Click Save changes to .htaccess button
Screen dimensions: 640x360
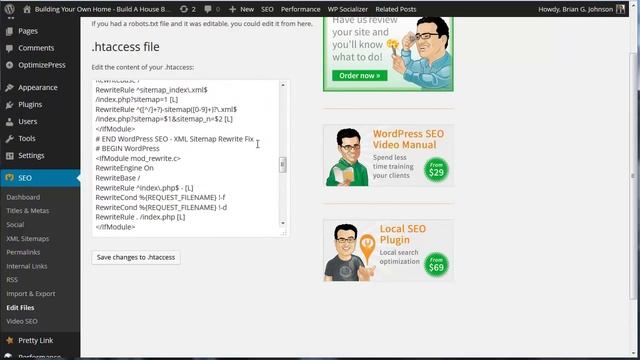pyautogui.click(x=136, y=258)
